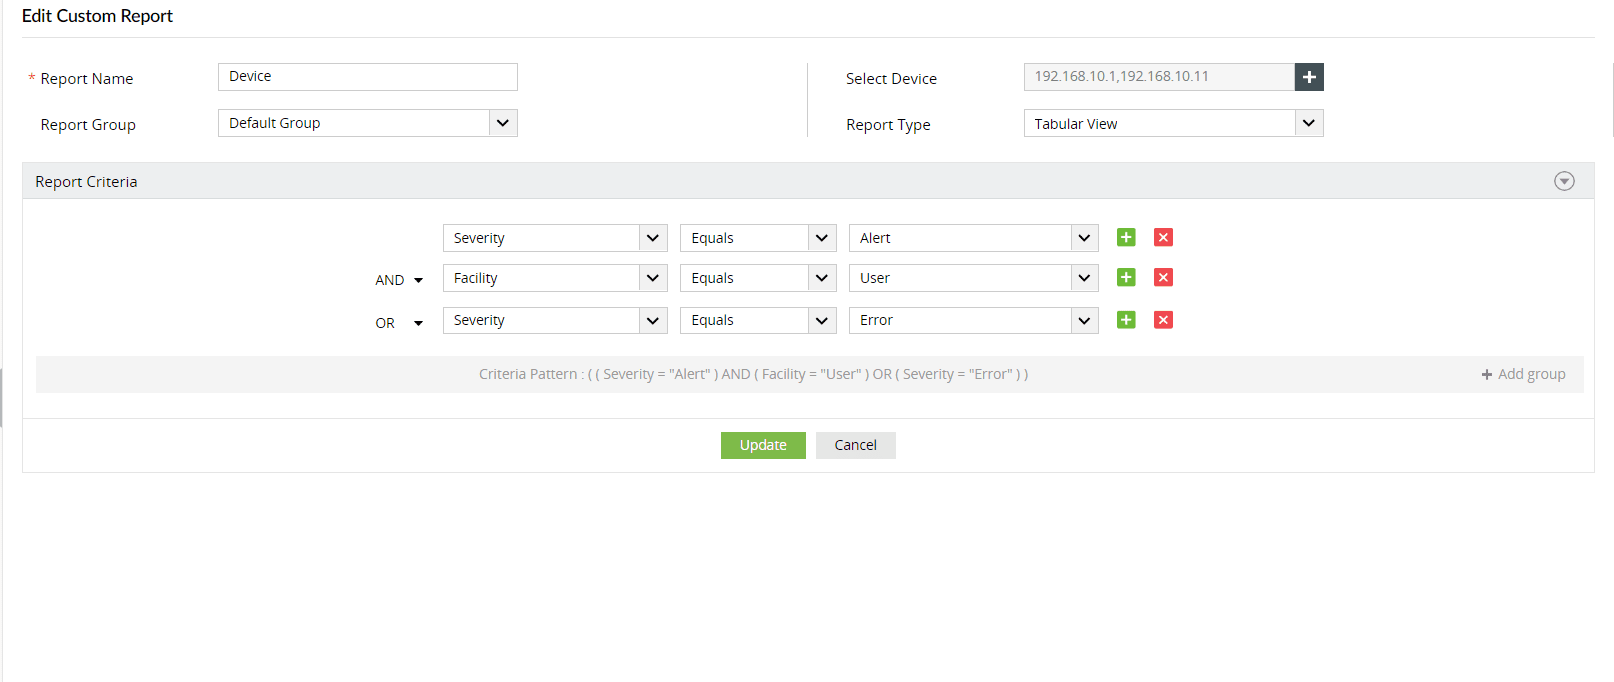The height and width of the screenshot is (682, 1614).
Task: Add criteria after the Severity Alert row
Action: click(x=1126, y=237)
